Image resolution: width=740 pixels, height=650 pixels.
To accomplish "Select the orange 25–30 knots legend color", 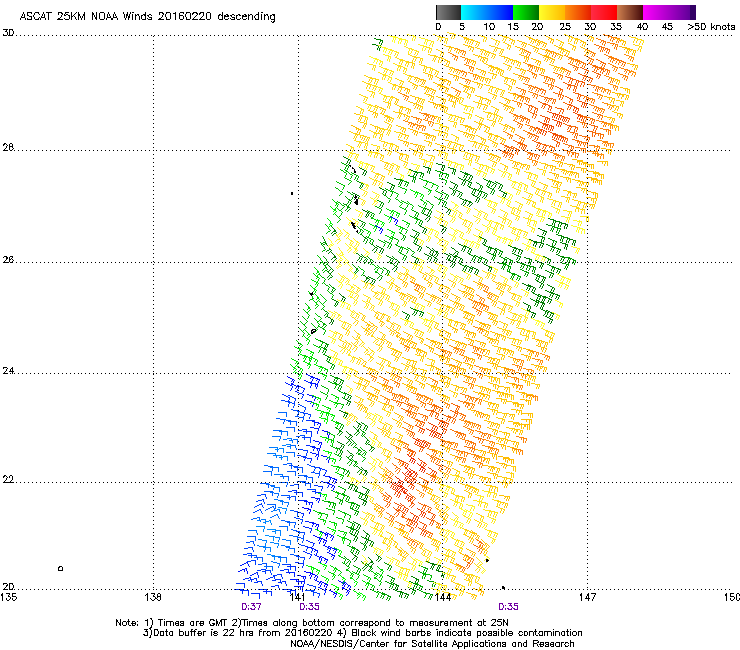I will point(578,12).
